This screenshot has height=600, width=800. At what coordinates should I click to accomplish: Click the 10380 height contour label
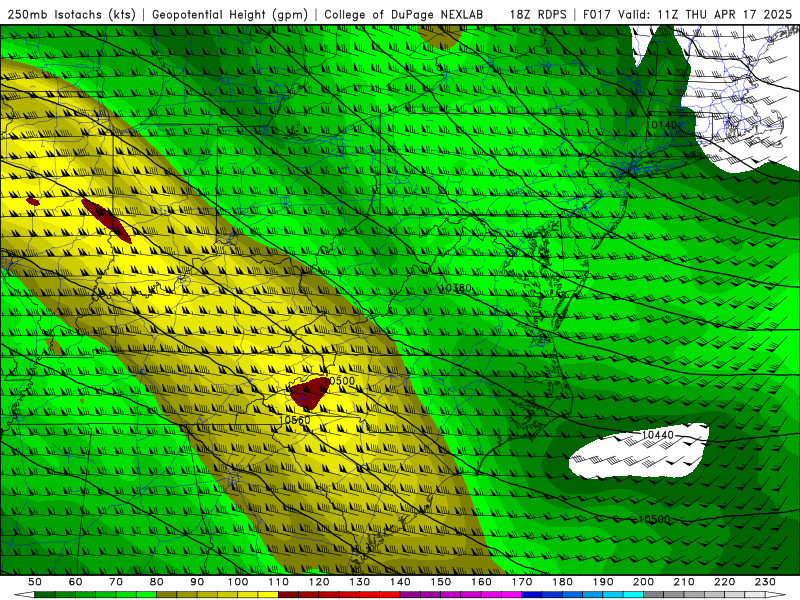(456, 288)
